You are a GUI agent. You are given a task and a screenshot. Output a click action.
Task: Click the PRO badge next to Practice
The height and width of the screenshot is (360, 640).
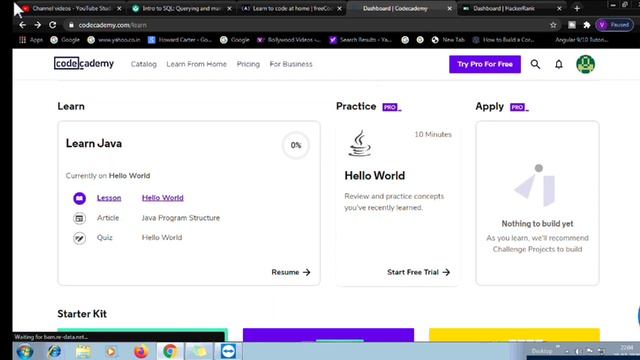[391, 107]
